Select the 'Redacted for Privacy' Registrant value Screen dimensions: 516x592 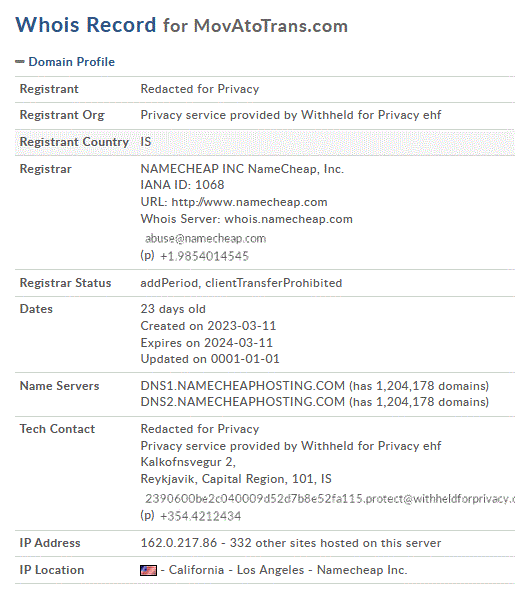tap(200, 89)
